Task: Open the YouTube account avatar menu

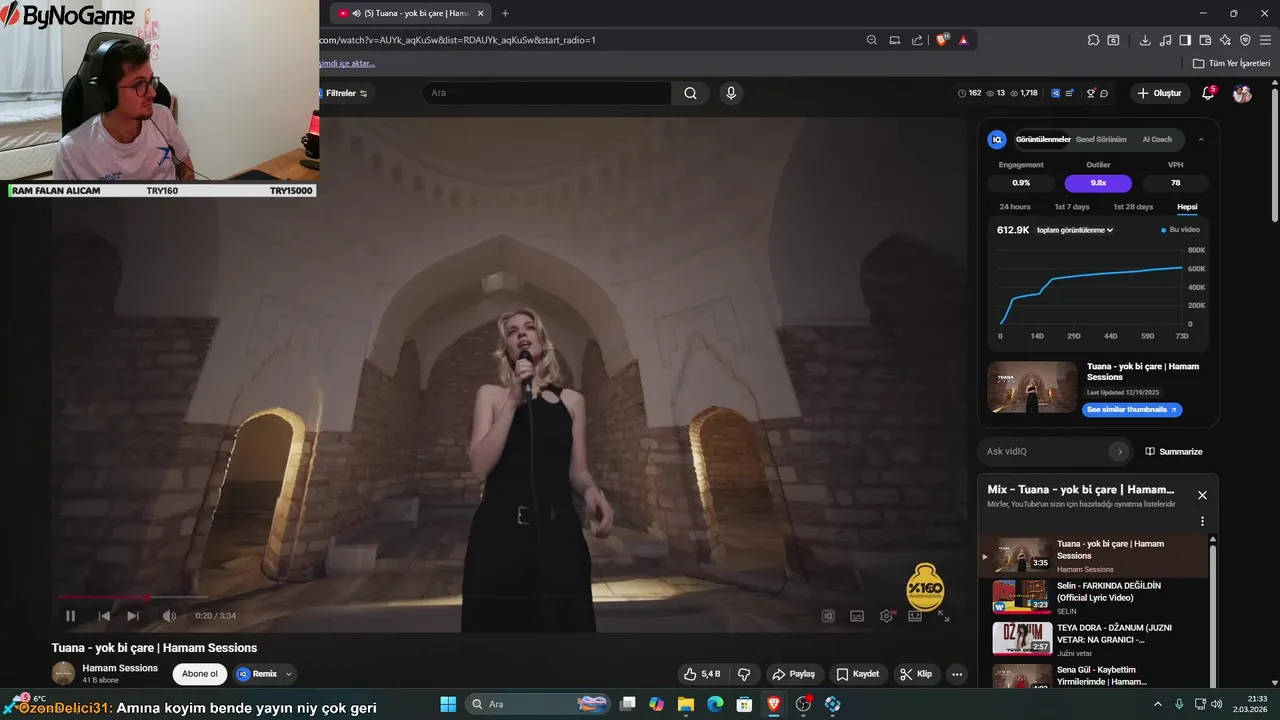Action: tap(1242, 93)
